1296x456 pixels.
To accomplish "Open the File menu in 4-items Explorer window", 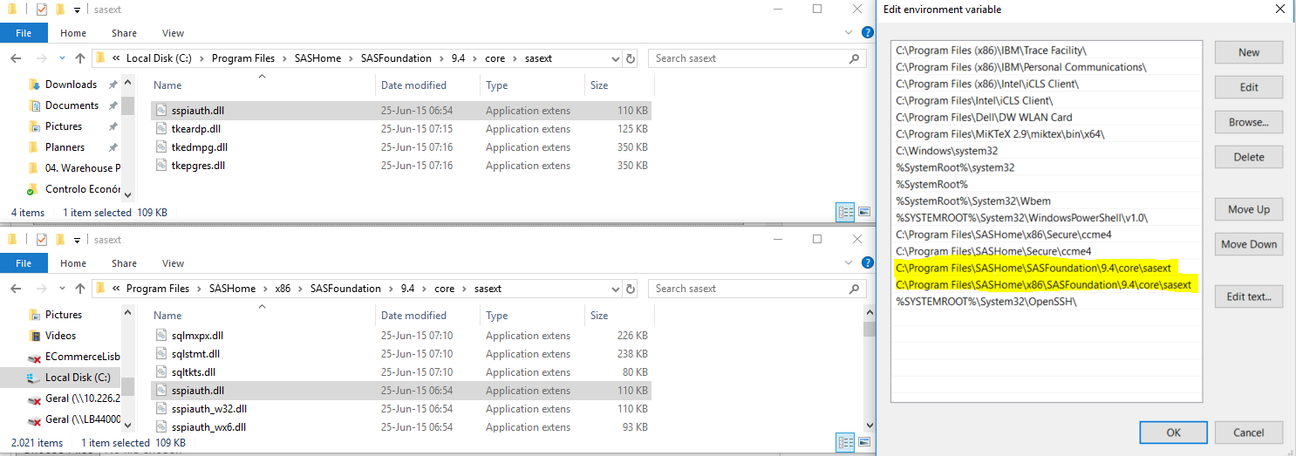I will click(x=23, y=33).
